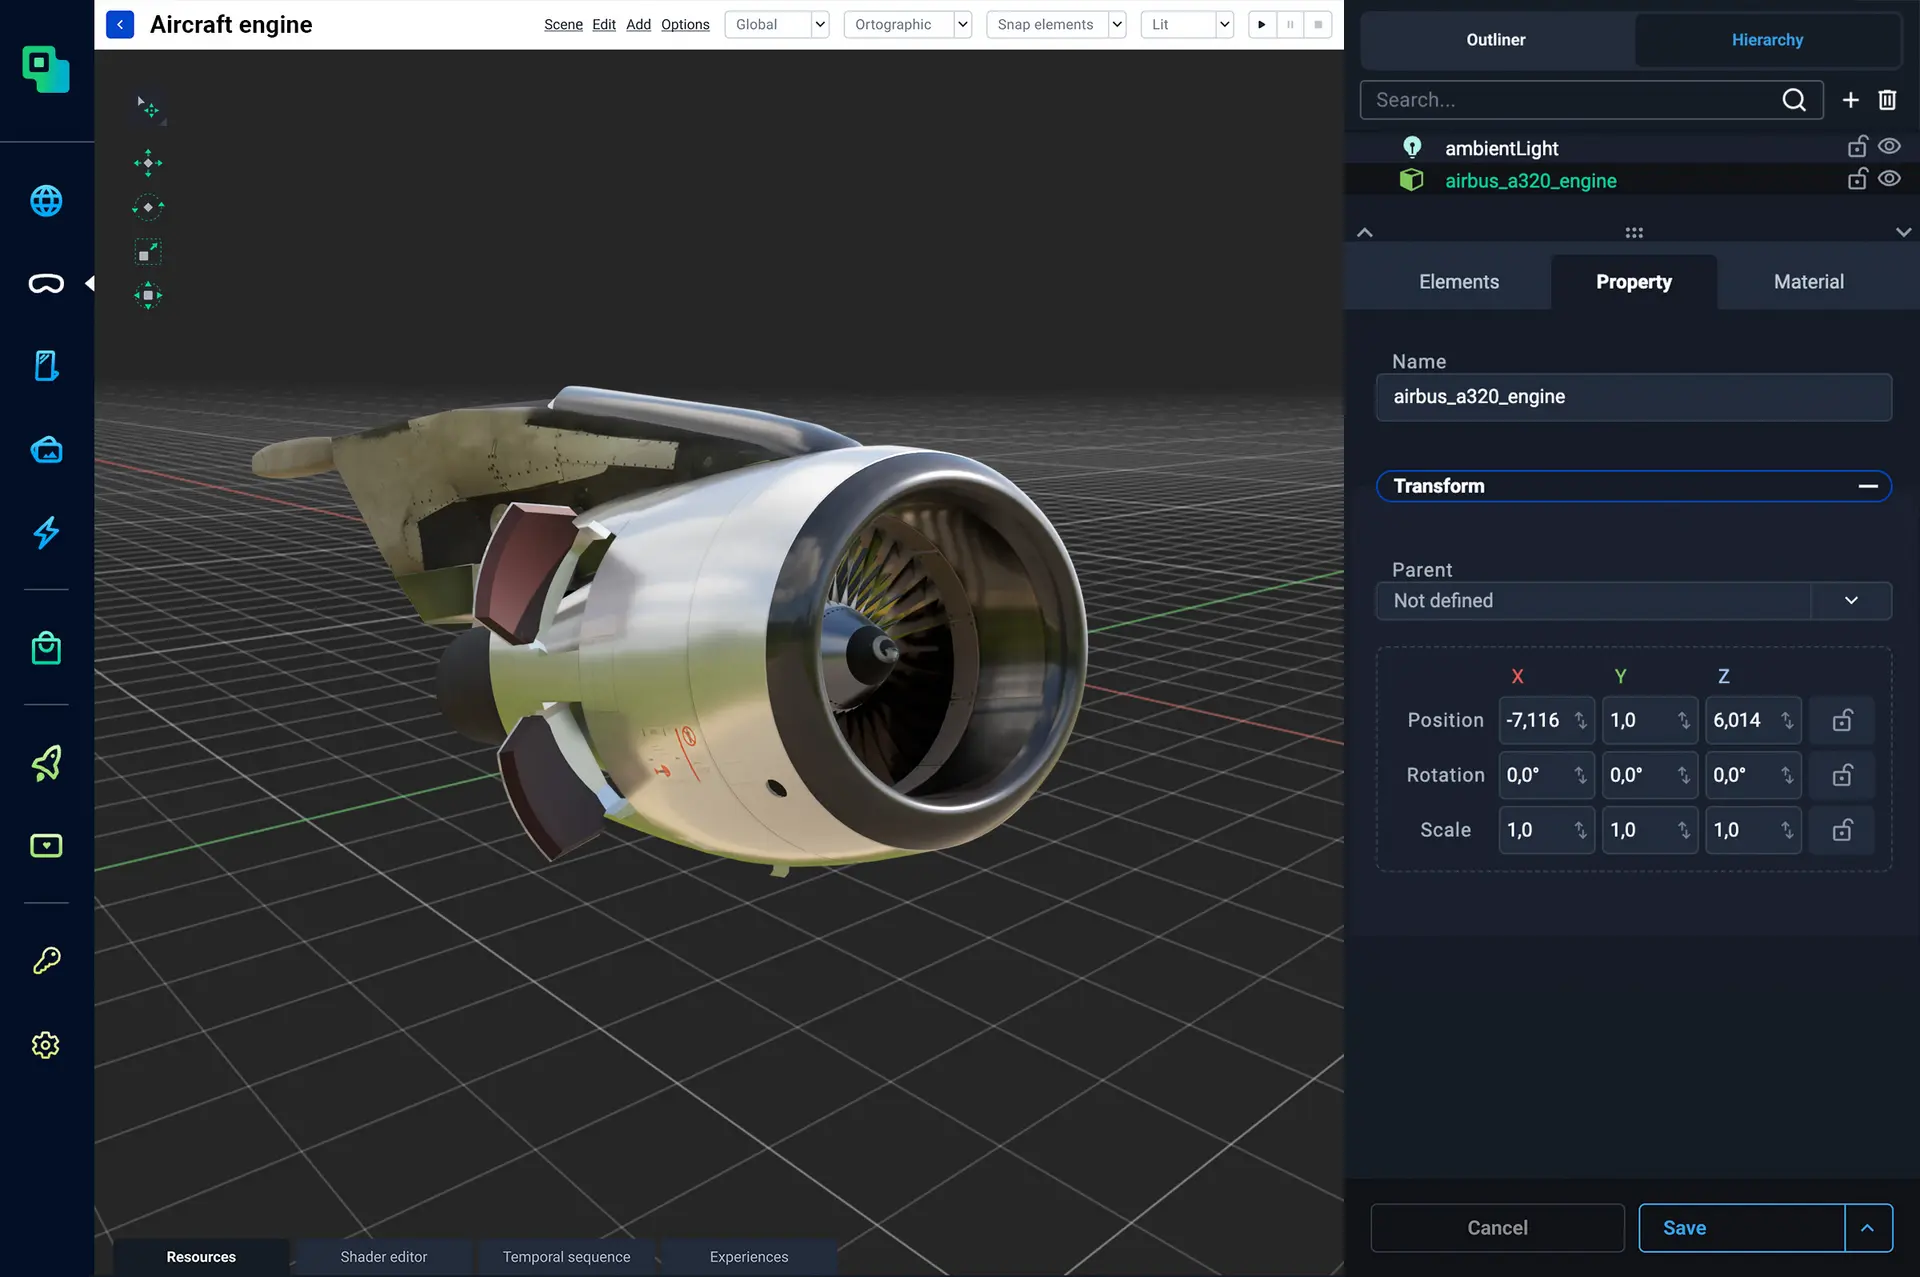The height and width of the screenshot is (1277, 1920).
Task: Open the rocket publish icon in sidebar
Action: (x=46, y=764)
